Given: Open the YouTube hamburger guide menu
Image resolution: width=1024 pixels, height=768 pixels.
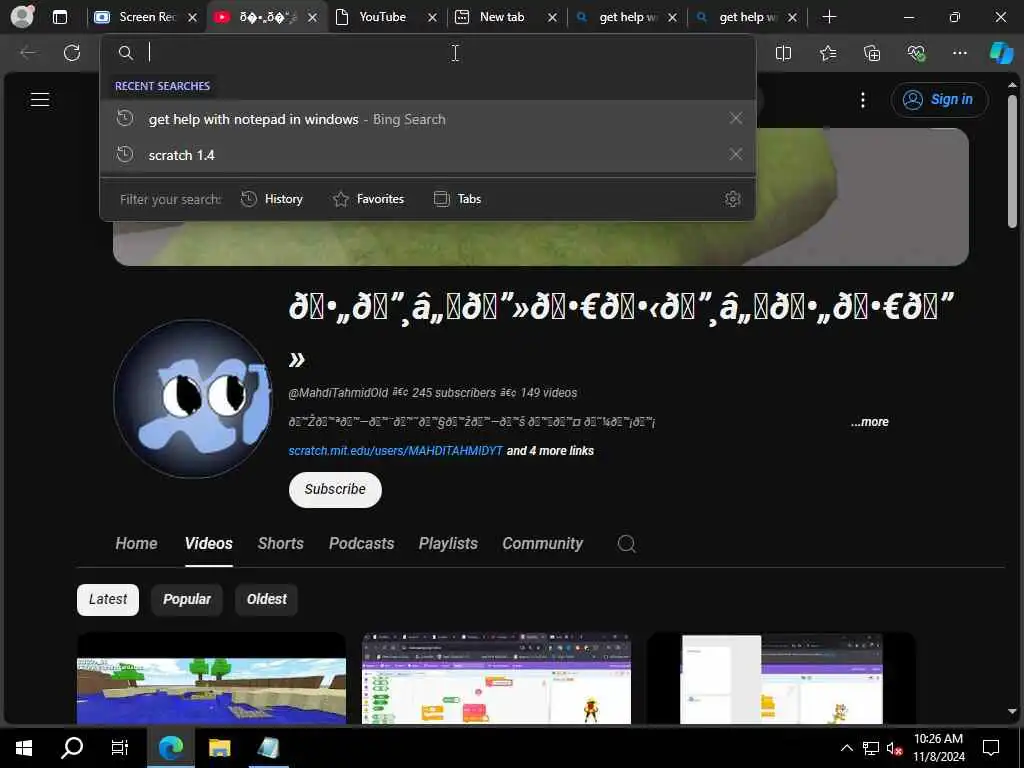Looking at the screenshot, I should click(x=40, y=99).
